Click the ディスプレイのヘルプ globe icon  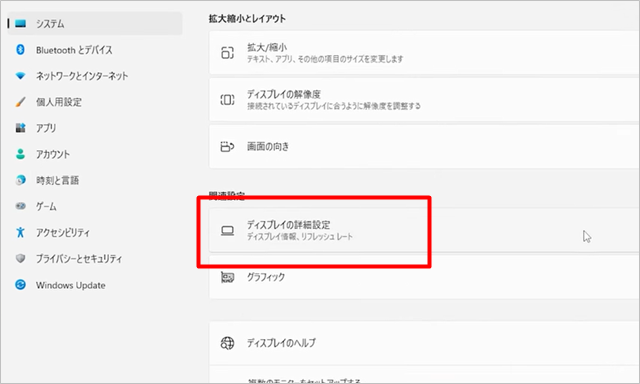click(x=227, y=343)
